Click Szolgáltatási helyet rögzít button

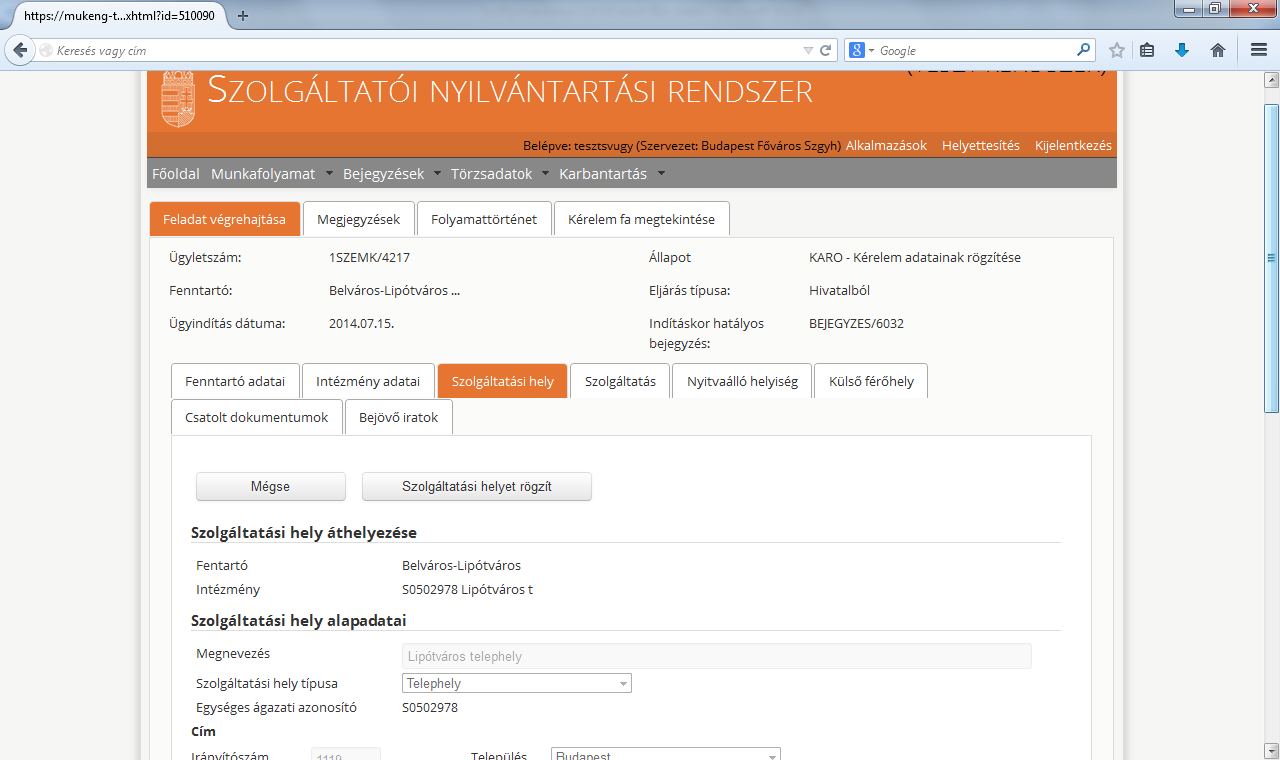point(477,486)
